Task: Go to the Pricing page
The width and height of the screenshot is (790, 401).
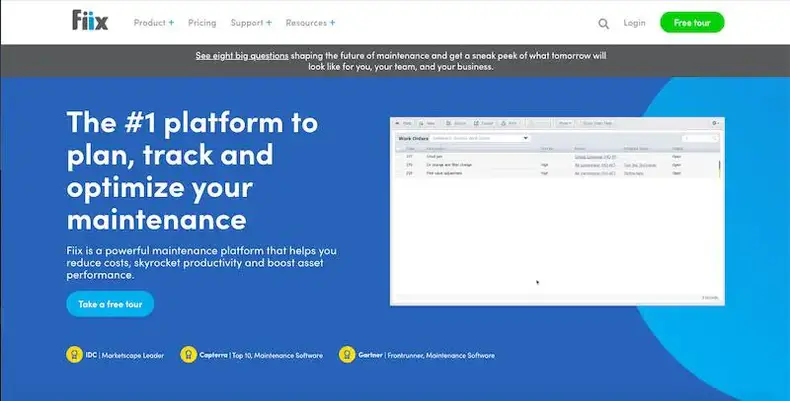Action: [202, 23]
